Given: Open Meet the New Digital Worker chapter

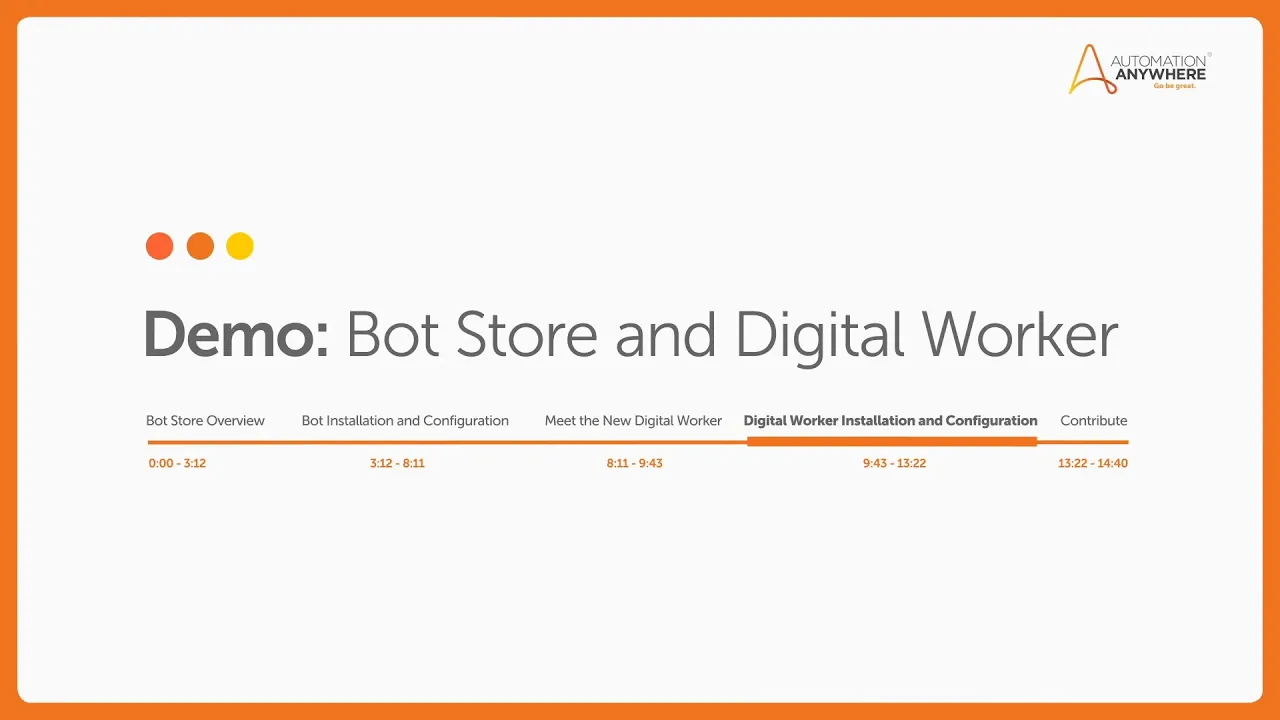Looking at the screenshot, I should (633, 421).
